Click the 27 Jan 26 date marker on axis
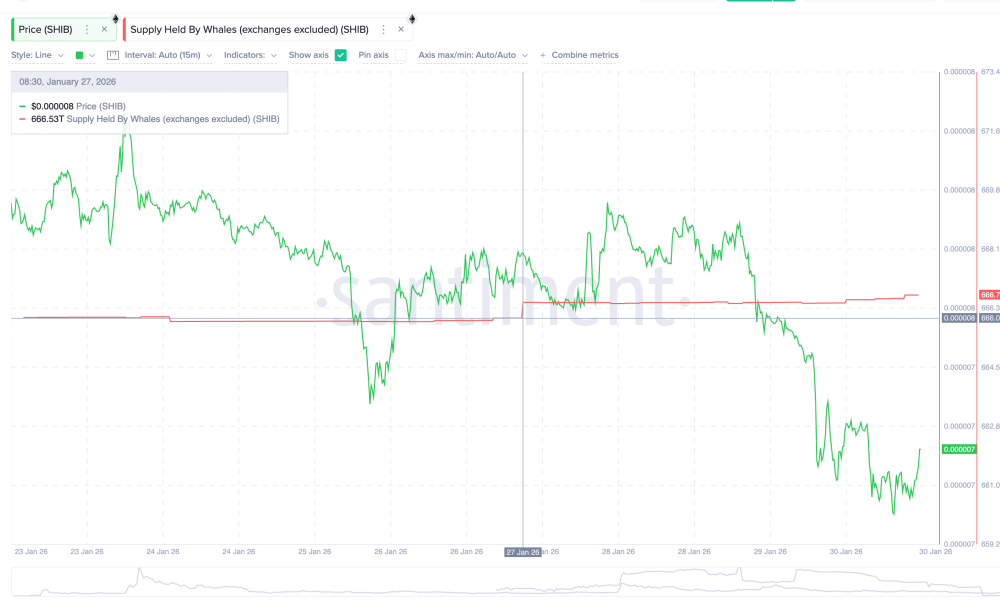 (523, 552)
